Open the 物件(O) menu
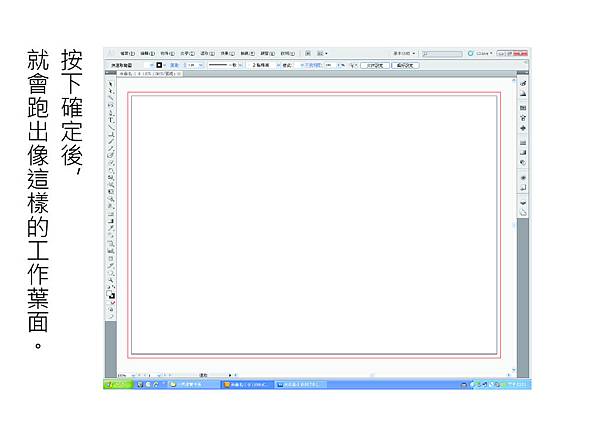The height and width of the screenshot is (427, 600). click(x=167, y=54)
